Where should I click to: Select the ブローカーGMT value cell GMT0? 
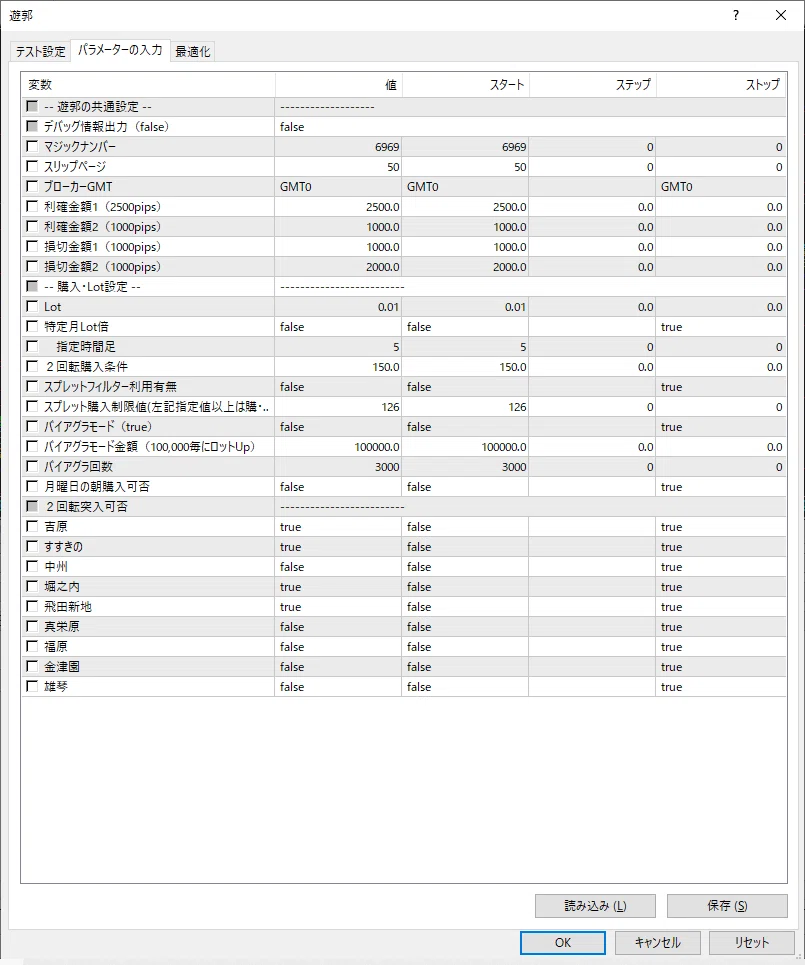click(338, 186)
